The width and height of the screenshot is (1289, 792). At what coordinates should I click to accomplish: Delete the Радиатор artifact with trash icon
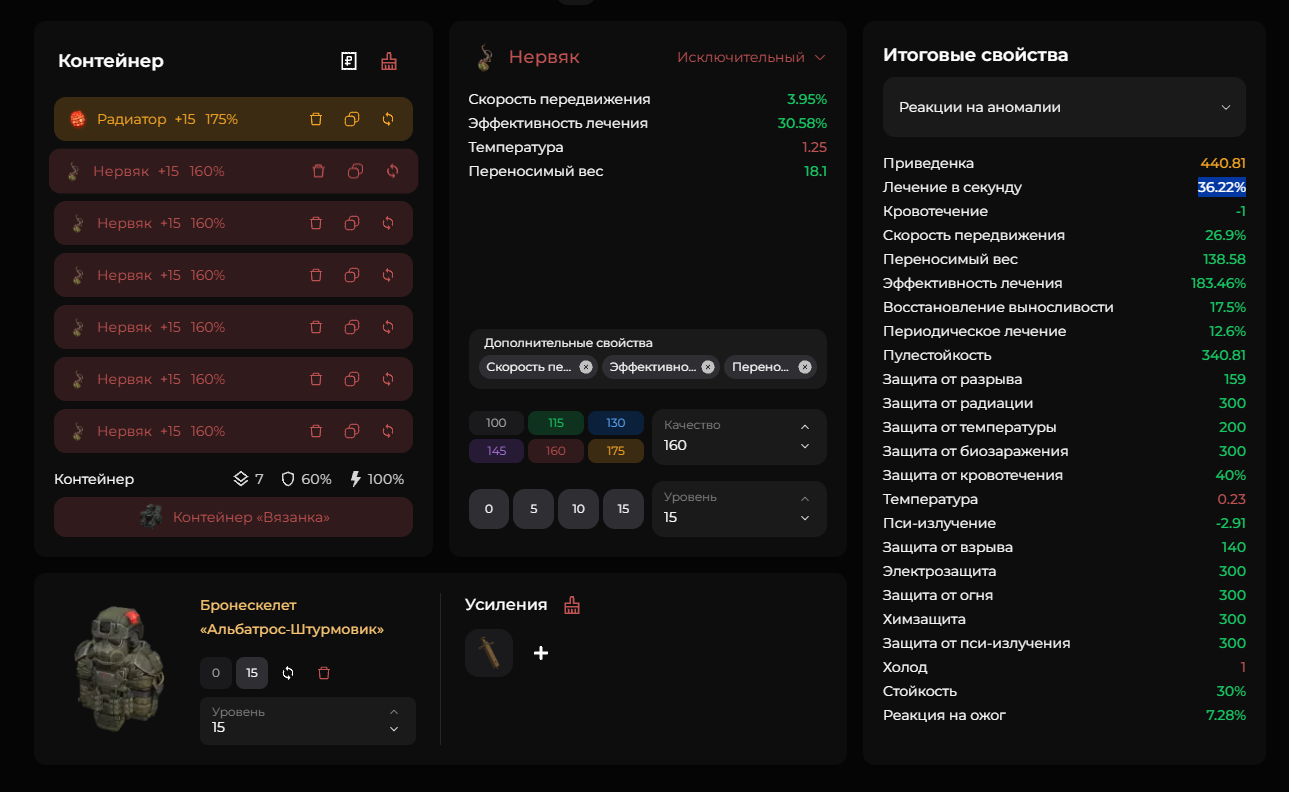pyautogui.click(x=316, y=119)
